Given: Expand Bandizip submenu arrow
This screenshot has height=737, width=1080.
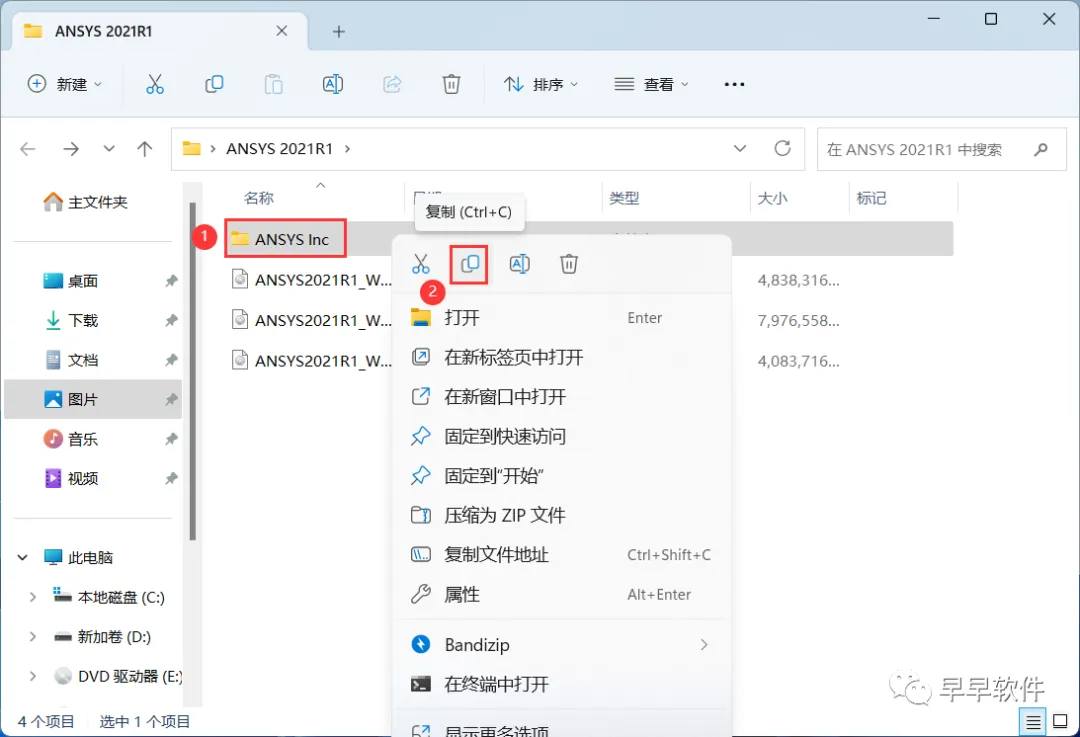Looking at the screenshot, I should [x=704, y=645].
